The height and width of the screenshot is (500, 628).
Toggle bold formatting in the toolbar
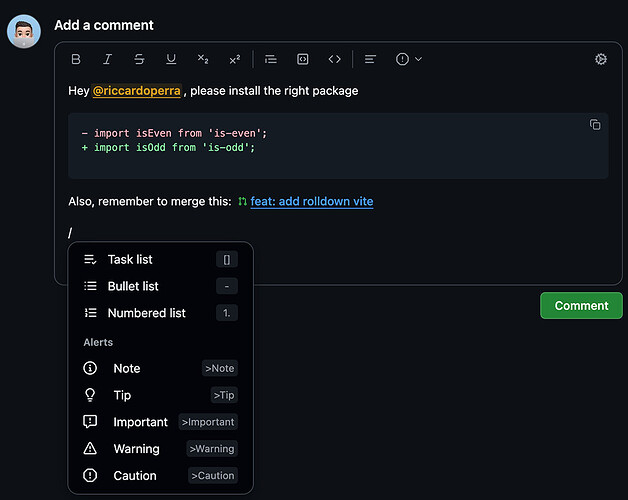(x=76, y=59)
